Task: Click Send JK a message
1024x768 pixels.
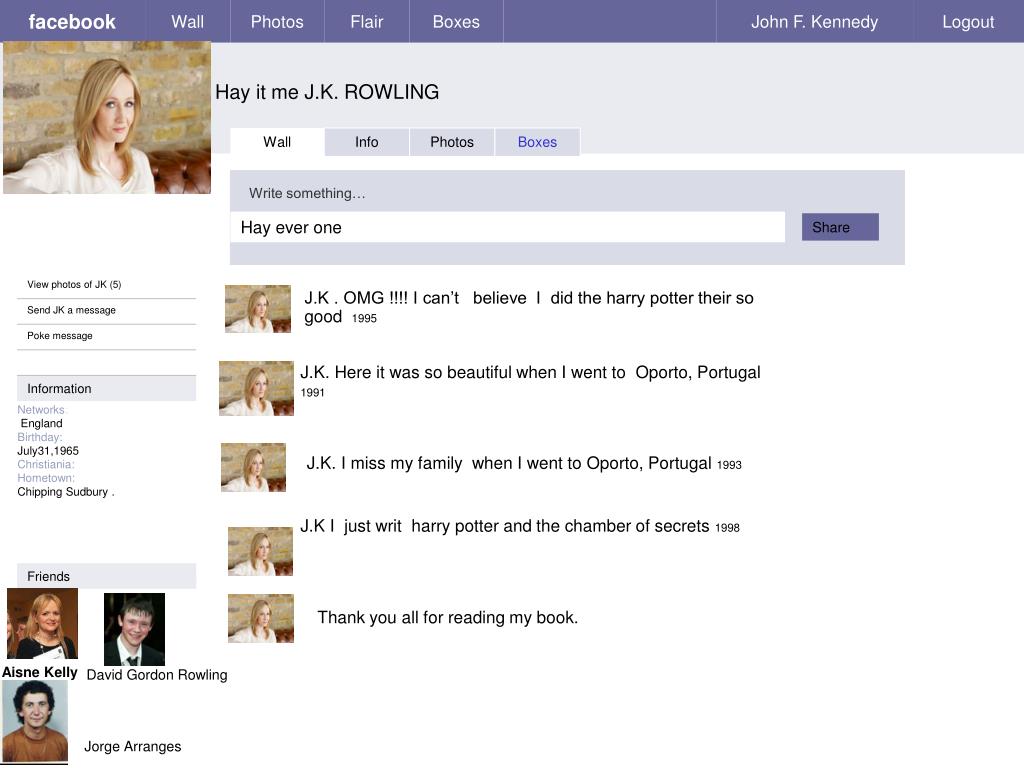Action: point(71,310)
